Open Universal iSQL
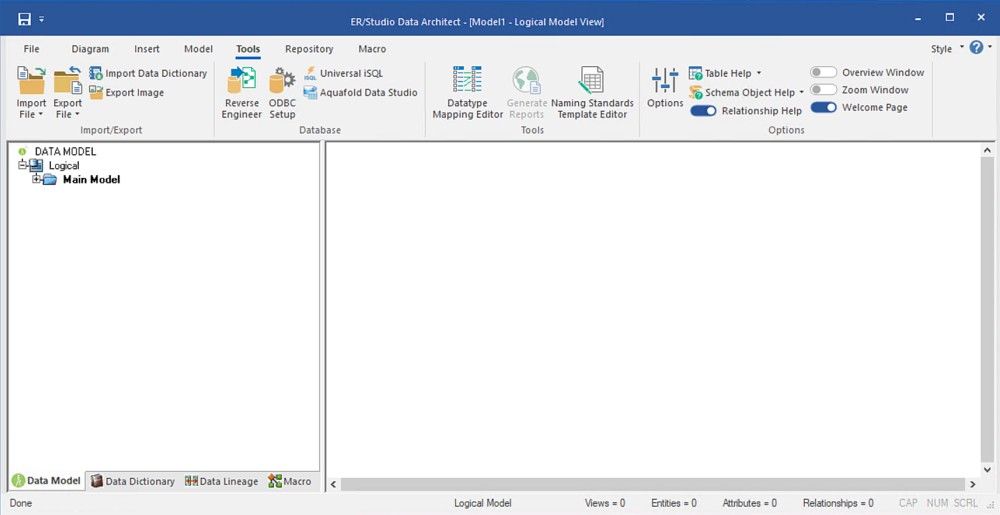The width and height of the screenshot is (1000, 515). 343,73
